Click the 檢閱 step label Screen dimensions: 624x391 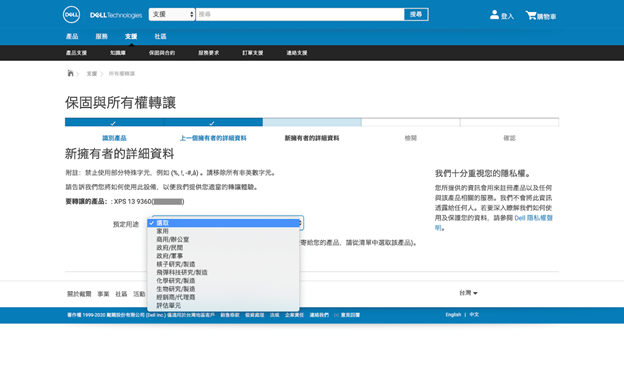[x=410, y=138]
